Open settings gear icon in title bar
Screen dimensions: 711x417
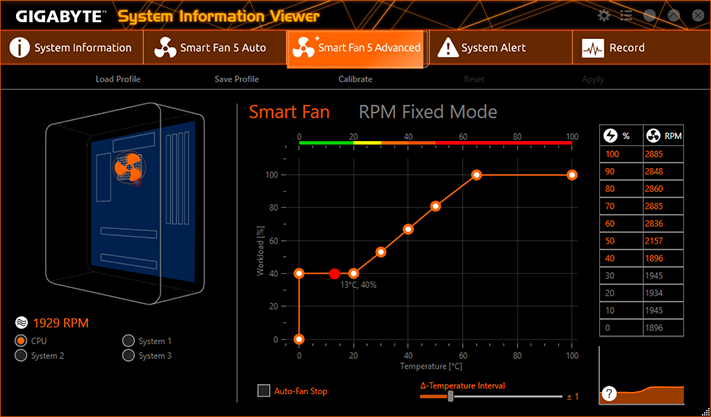[604, 16]
